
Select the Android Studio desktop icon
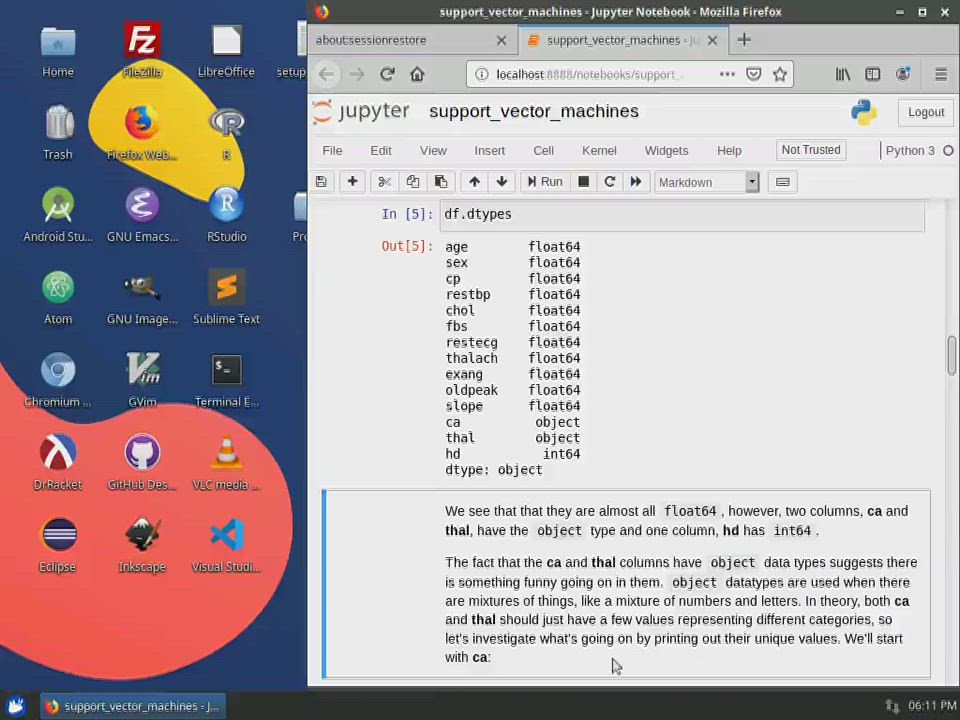(x=58, y=214)
